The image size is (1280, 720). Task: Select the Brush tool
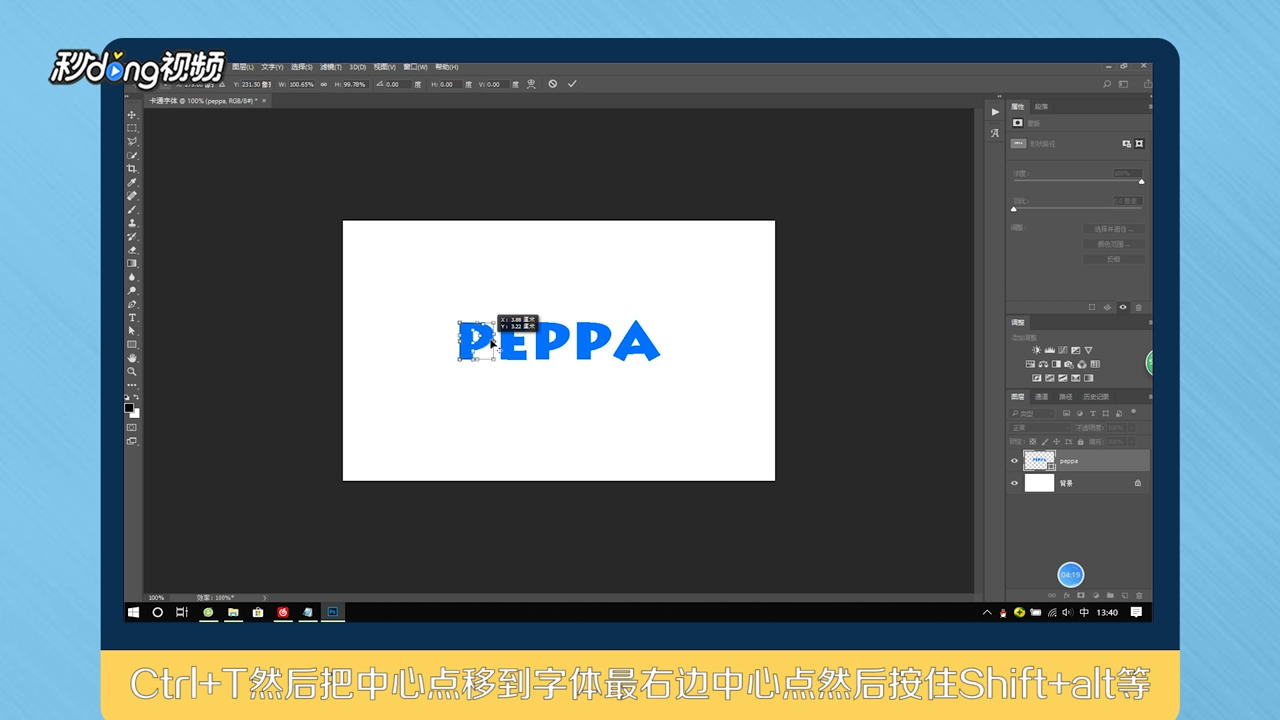click(x=132, y=209)
